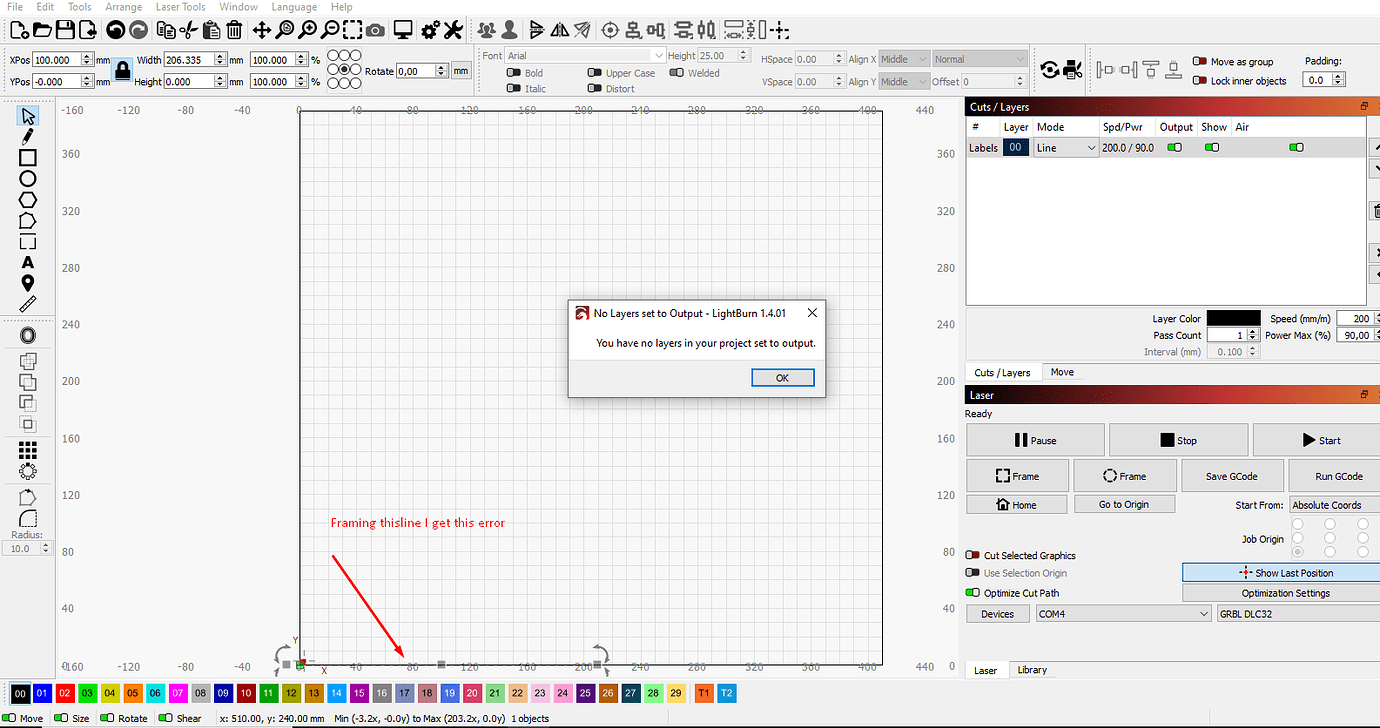This screenshot has height=728, width=1380.
Task: Open the Device Settings wrench icon
Action: (x=453, y=30)
